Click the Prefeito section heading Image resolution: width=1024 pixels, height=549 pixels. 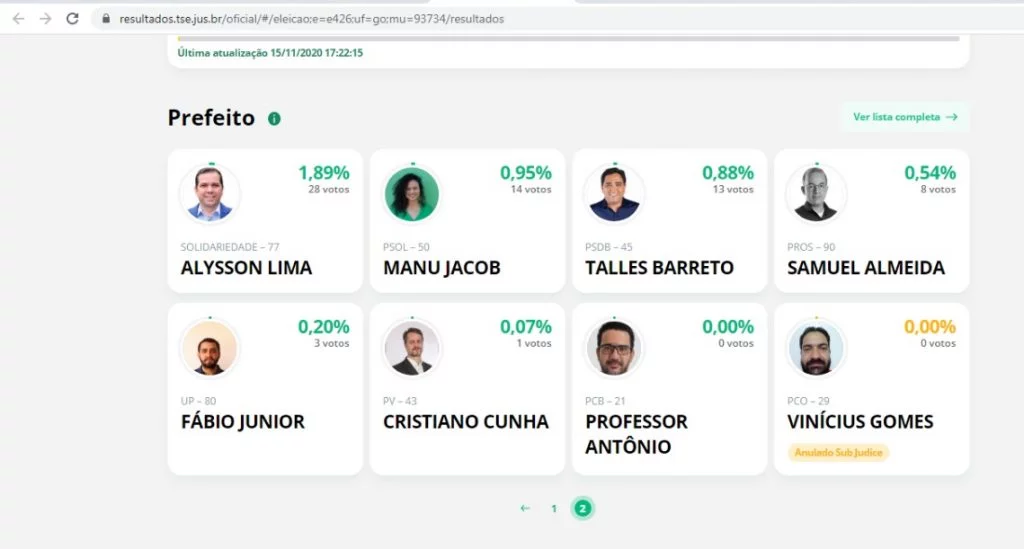coord(211,118)
